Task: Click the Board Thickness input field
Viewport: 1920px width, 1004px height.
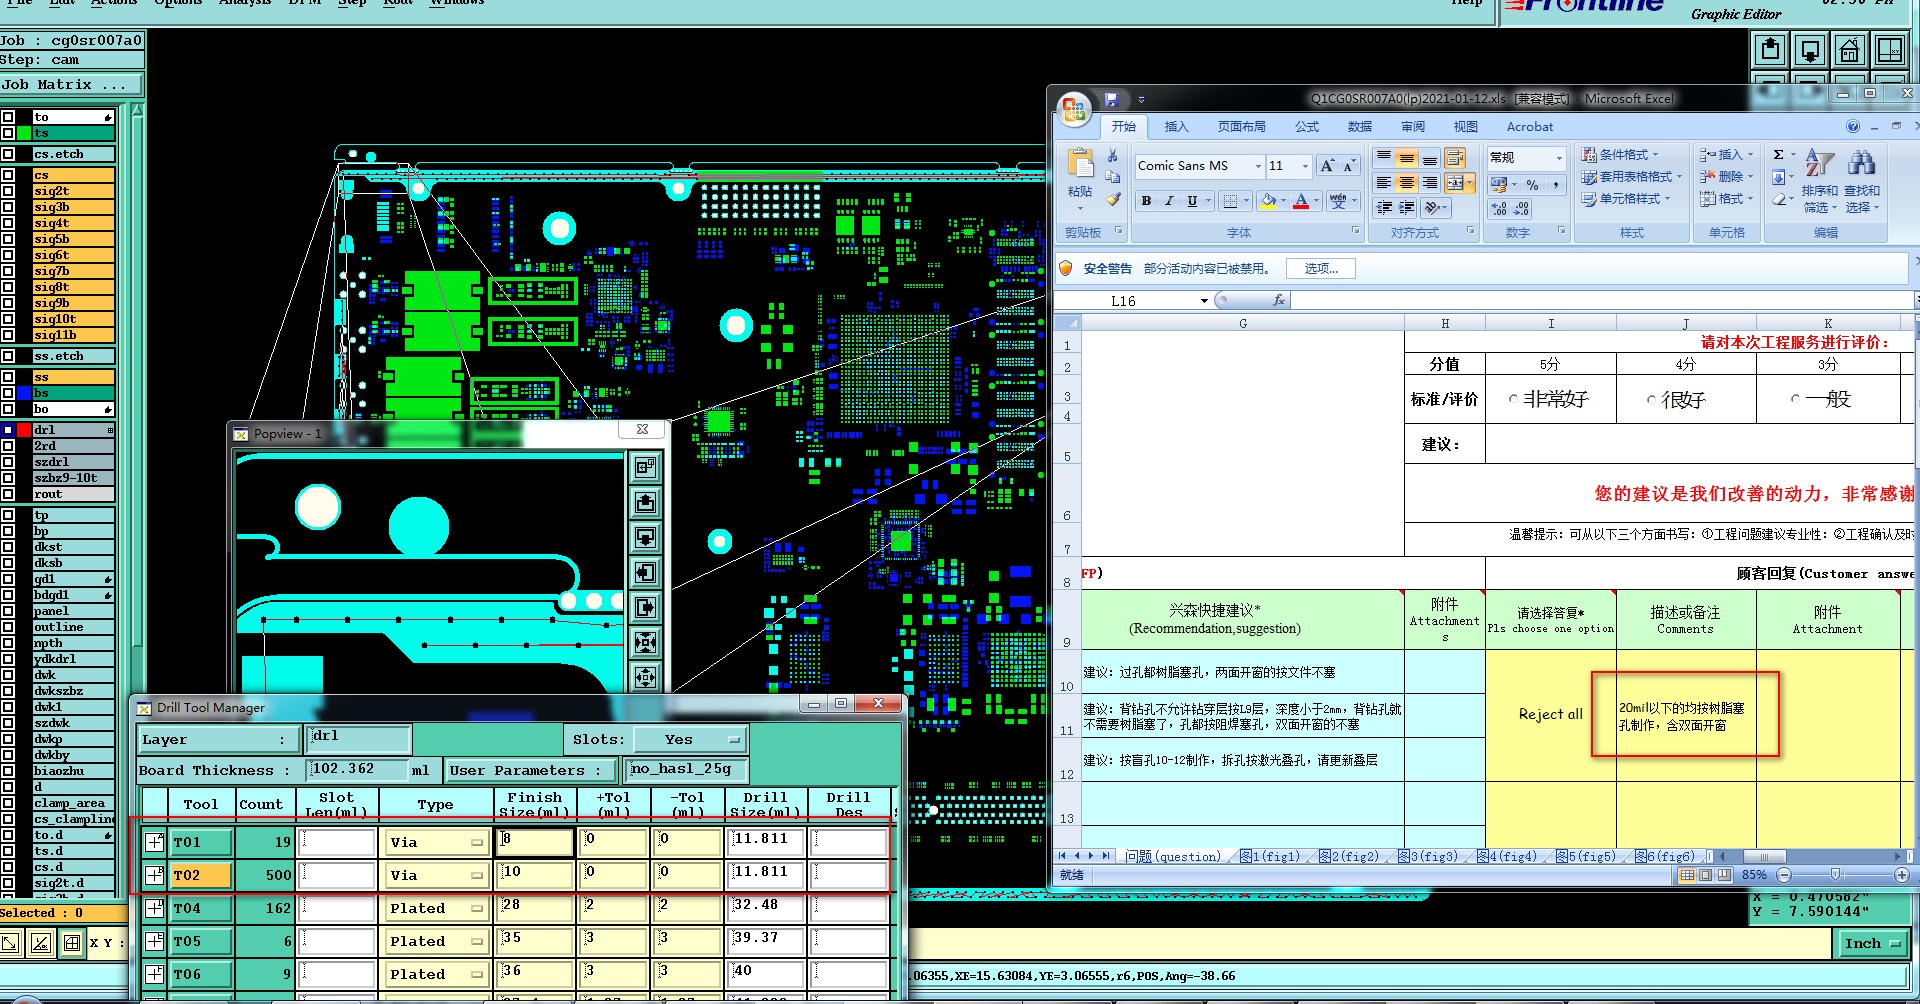Action: click(358, 770)
